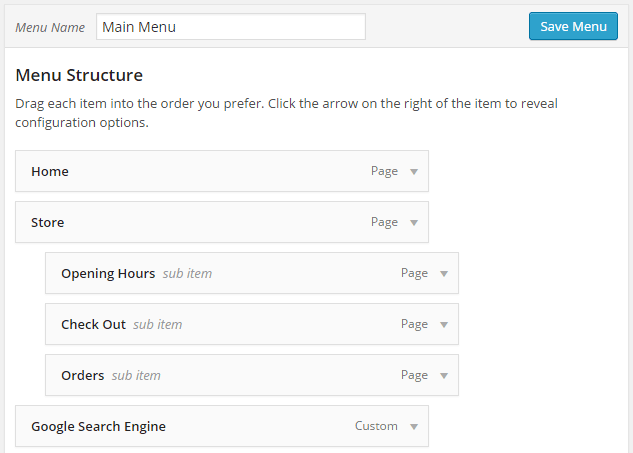Select the Check Out sub item
Image resolution: width=633 pixels, height=453 pixels.
[x=252, y=324]
